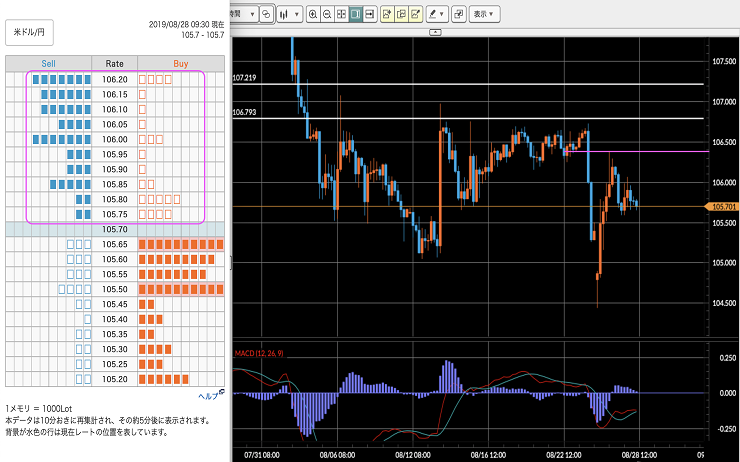This screenshot has width=740, height=462.
Task: Click the 106.793 horizontal line label
Action: coord(244,112)
